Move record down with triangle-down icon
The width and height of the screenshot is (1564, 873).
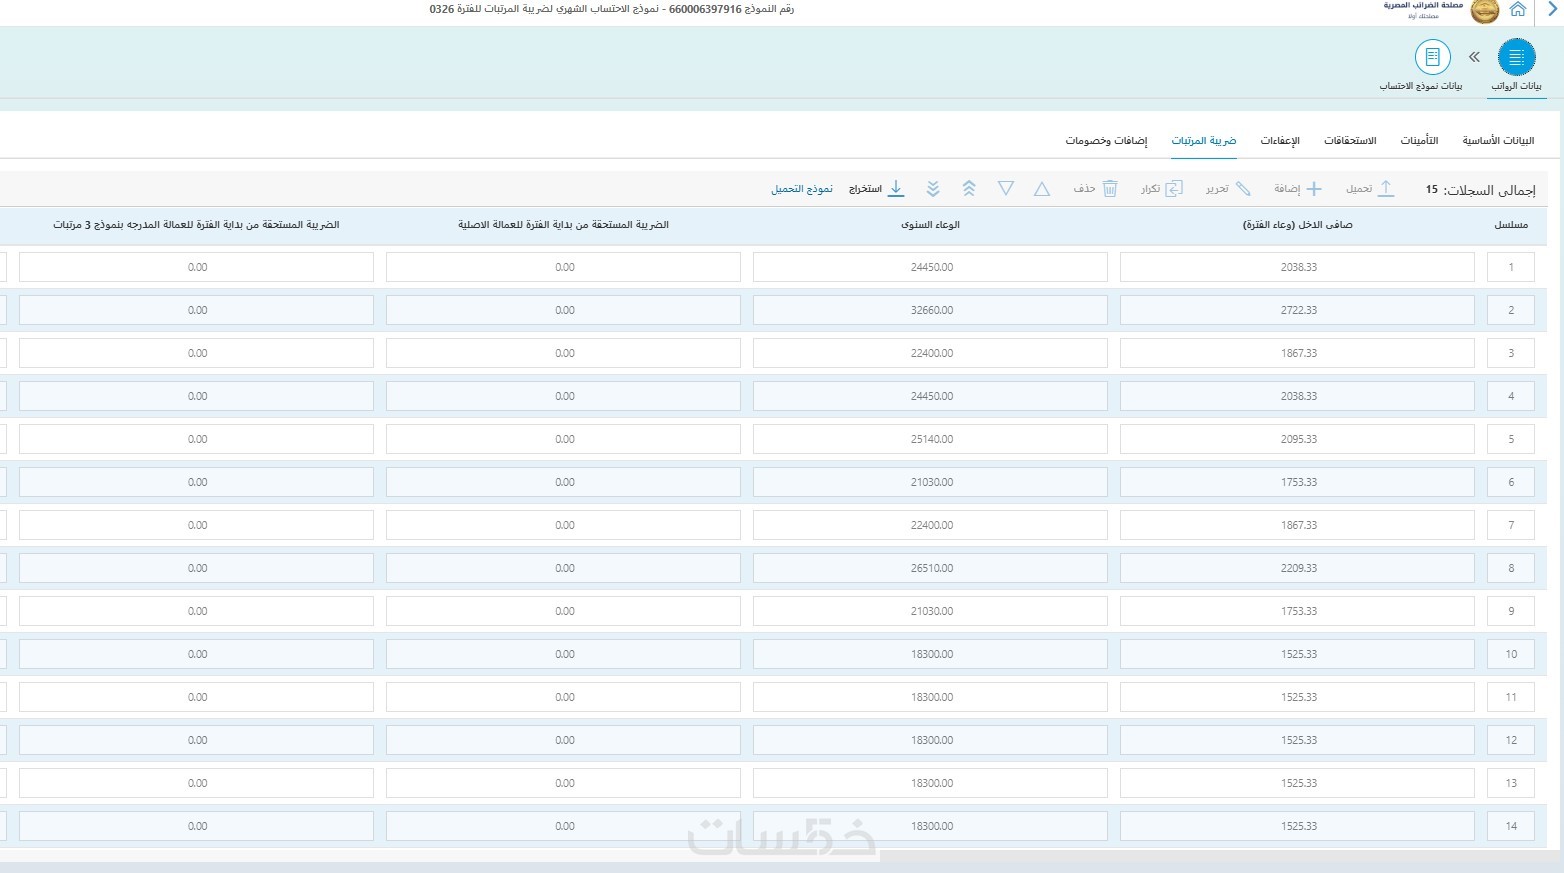[1006, 188]
